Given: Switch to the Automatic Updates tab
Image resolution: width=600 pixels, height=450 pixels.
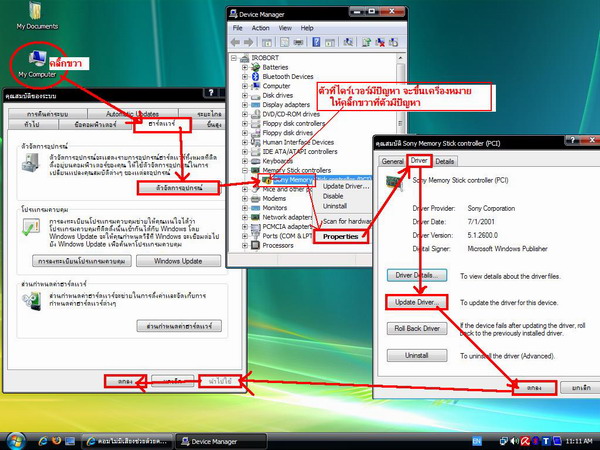Looking at the screenshot, I should coord(132,114).
